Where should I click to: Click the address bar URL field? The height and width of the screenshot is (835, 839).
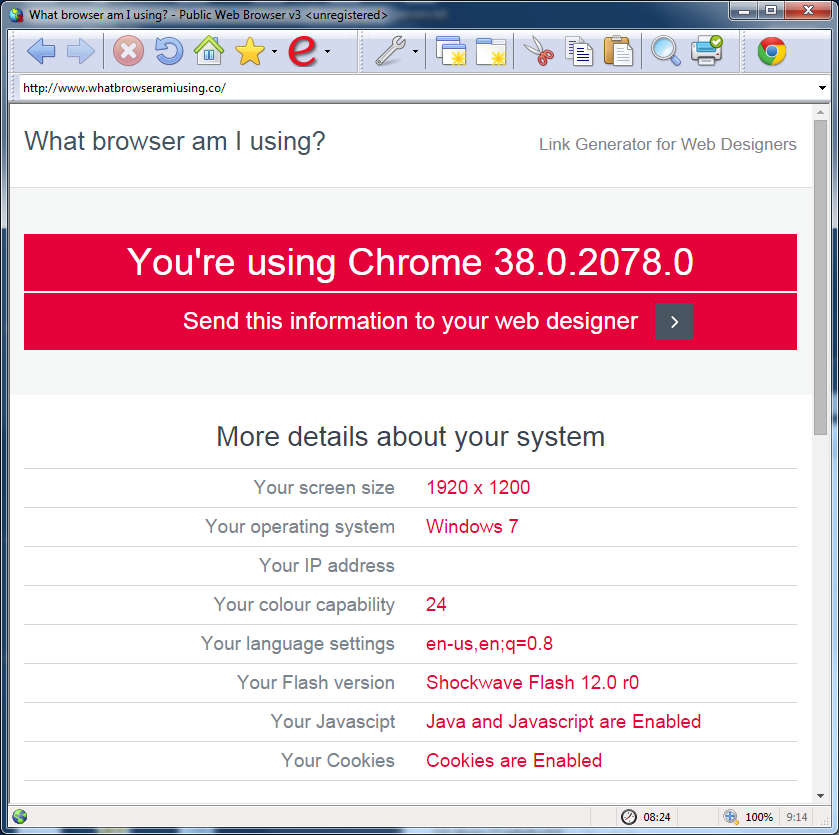(416, 88)
